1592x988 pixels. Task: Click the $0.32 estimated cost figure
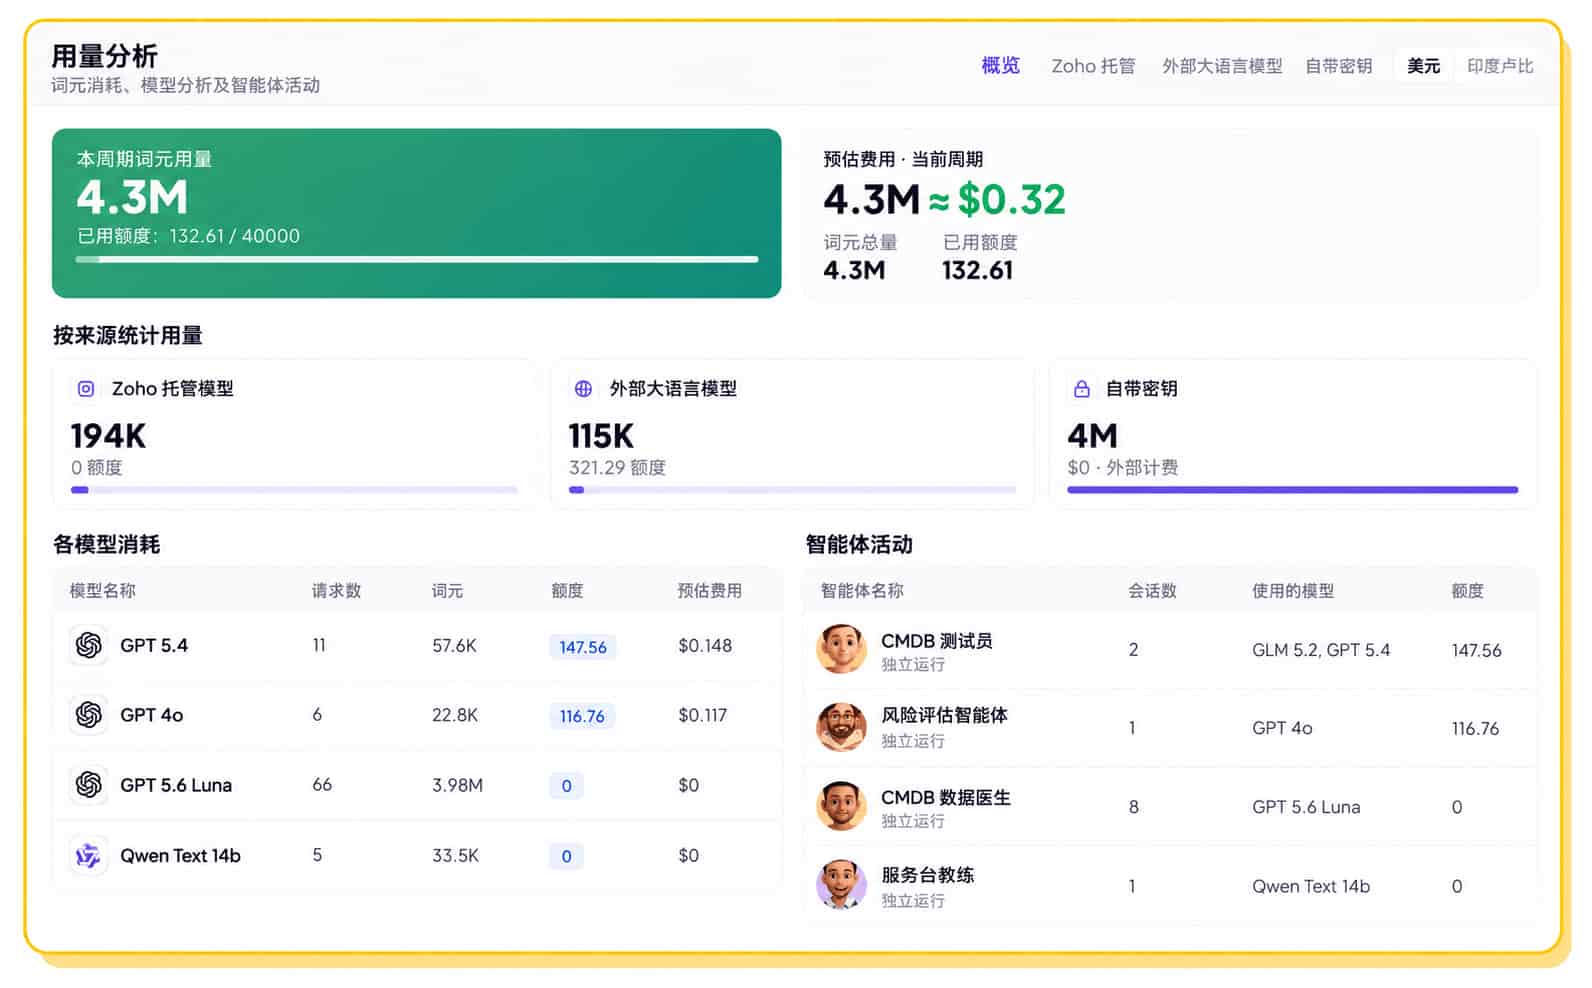pos(1011,200)
